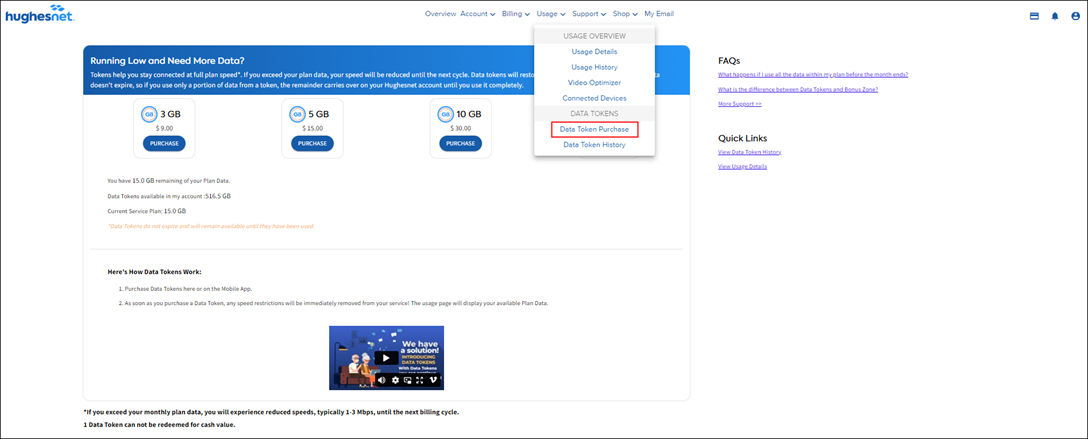The width and height of the screenshot is (1088, 439).
Task: Choose Usage History in the Usage menu
Action: 594,67
